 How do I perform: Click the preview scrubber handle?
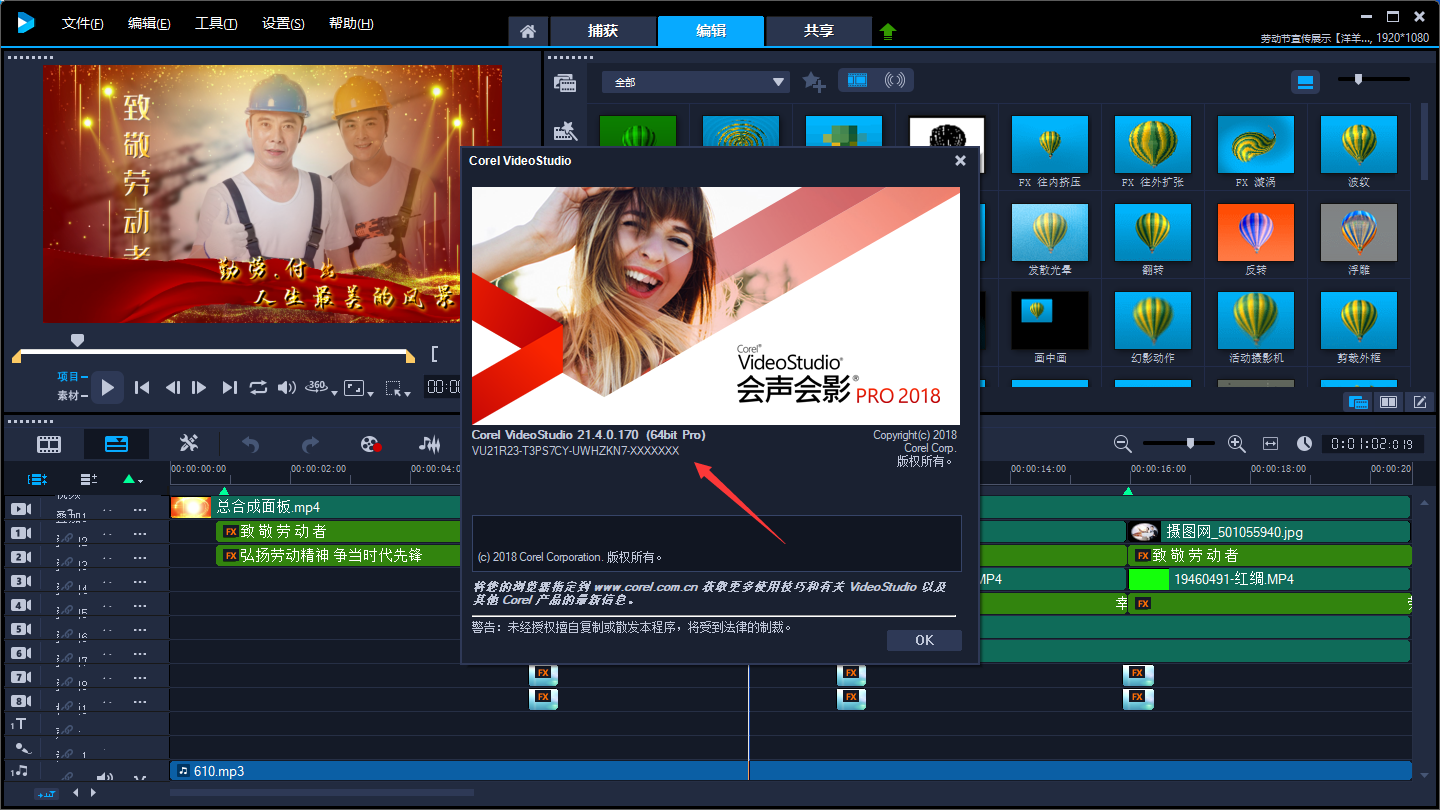(x=77, y=340)
